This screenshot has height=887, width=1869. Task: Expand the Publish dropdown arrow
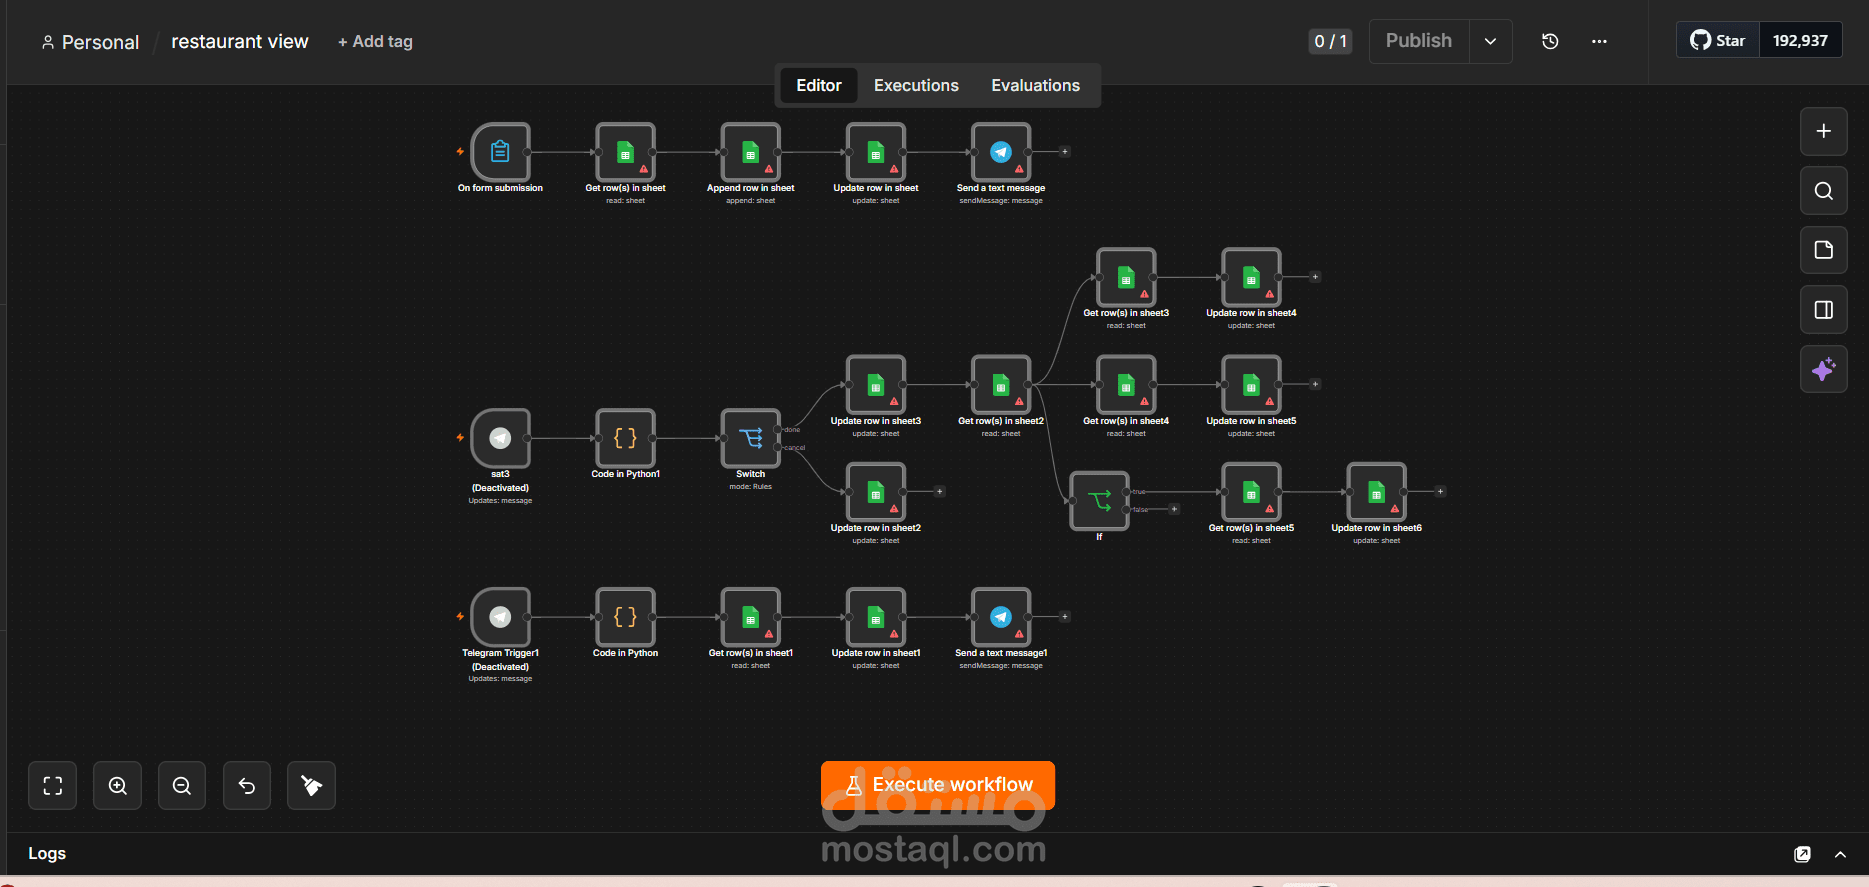pyautogui.click(x=1490, y=41)
